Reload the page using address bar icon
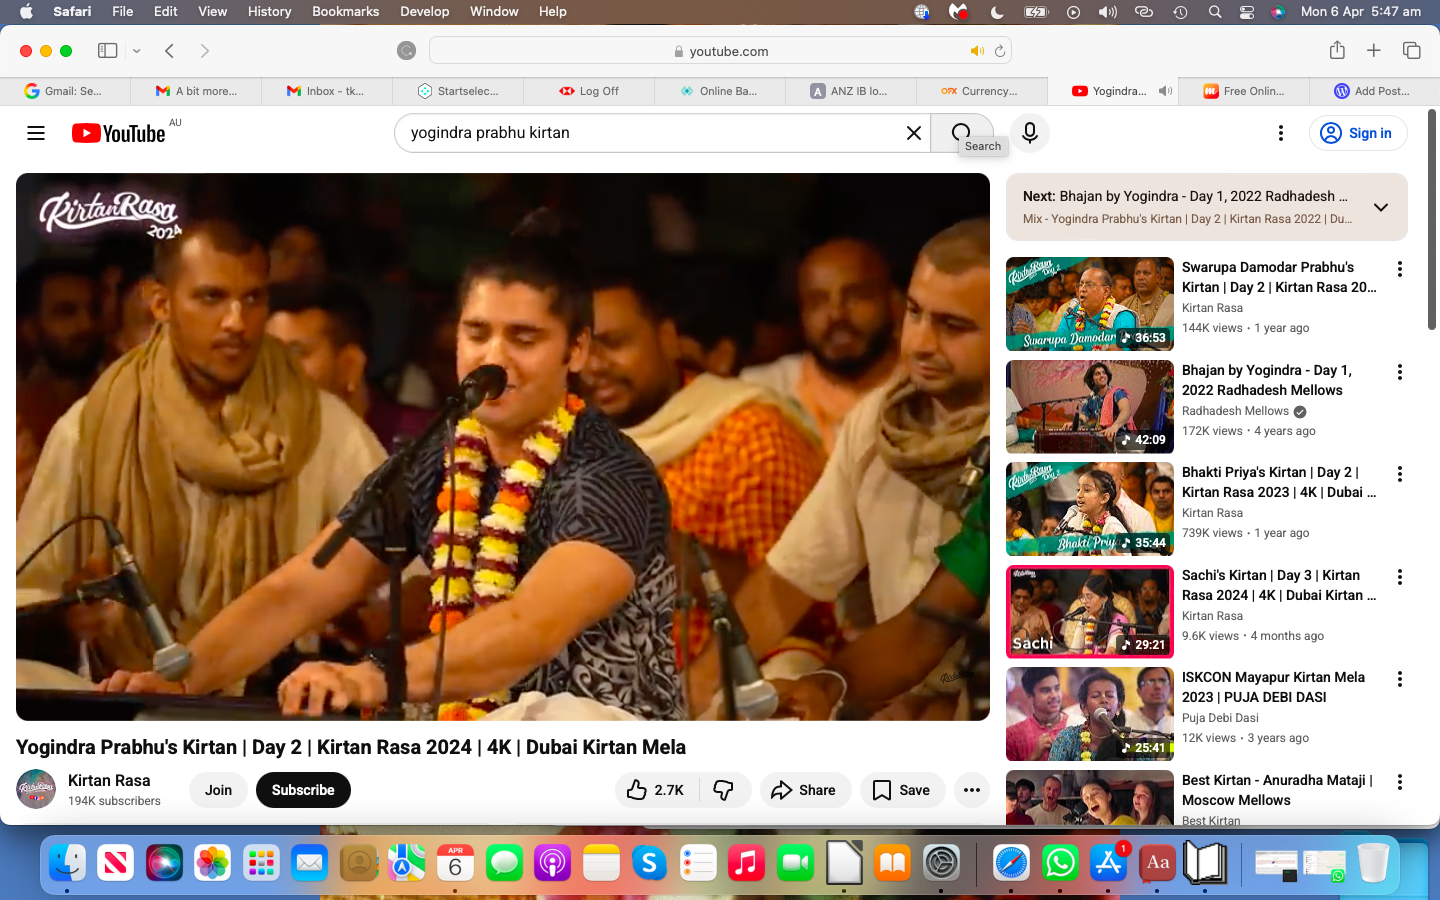 tap(999, 51)
